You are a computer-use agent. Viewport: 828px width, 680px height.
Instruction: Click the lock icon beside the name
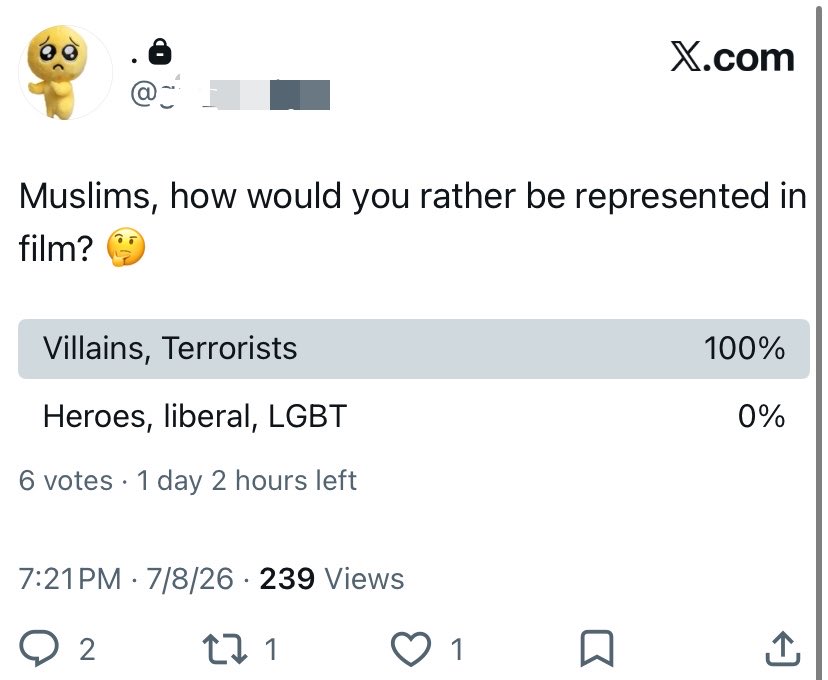tap(160, 52)
